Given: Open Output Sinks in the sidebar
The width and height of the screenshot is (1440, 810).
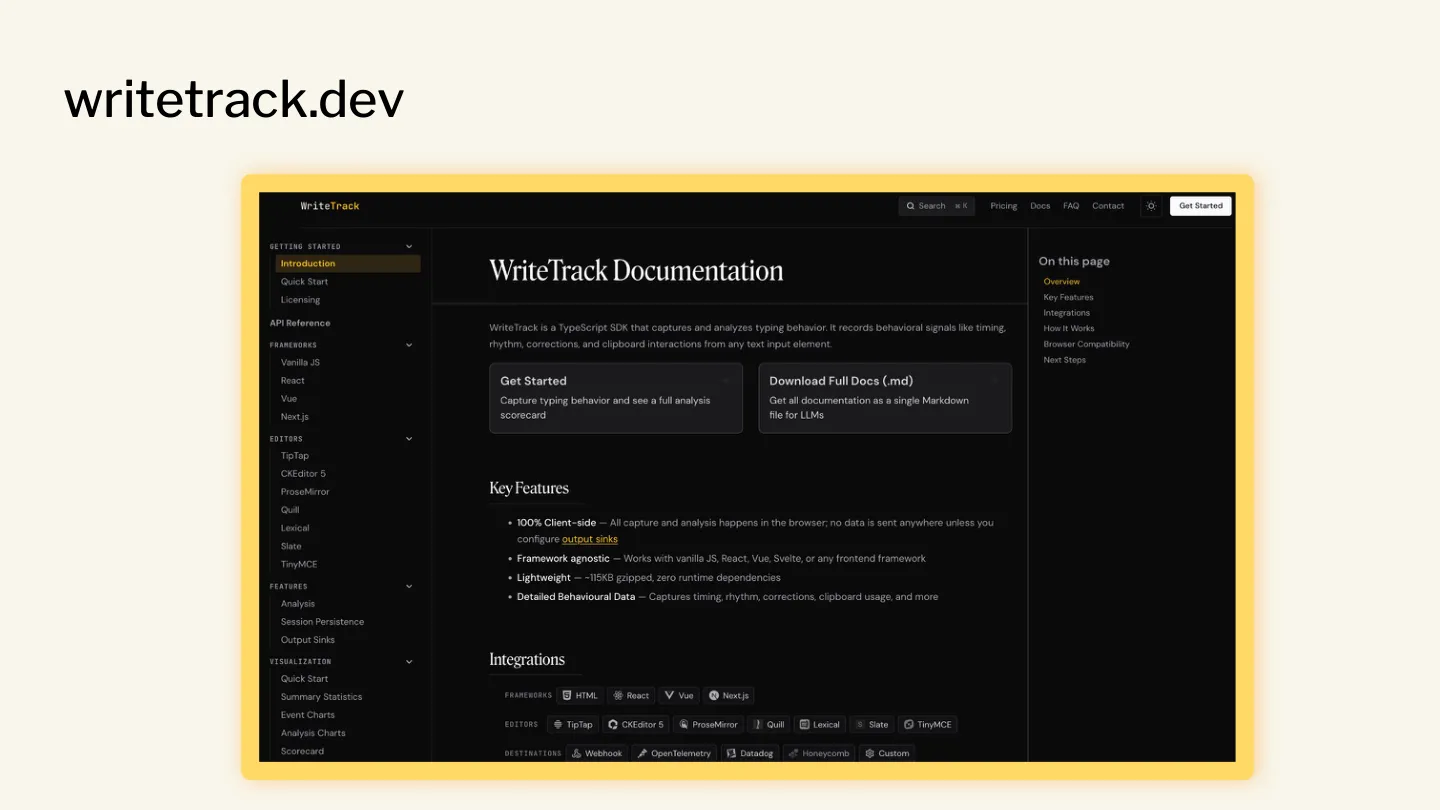Looking at the screenshot, I should (308, 640).
